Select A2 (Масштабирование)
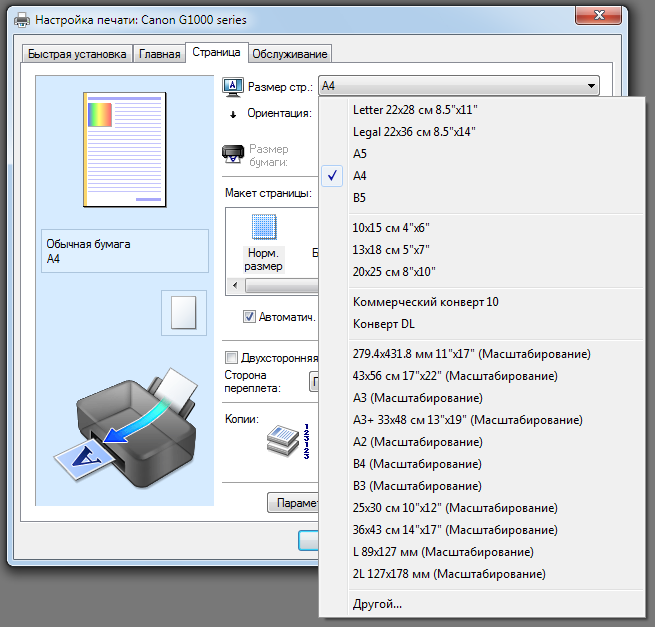This screenshot has width=655, height=627. pos(482,442)
